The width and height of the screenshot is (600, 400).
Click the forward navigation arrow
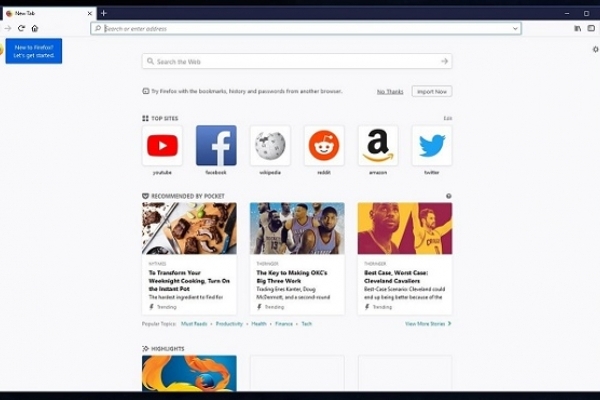click(x=8, y=28)
